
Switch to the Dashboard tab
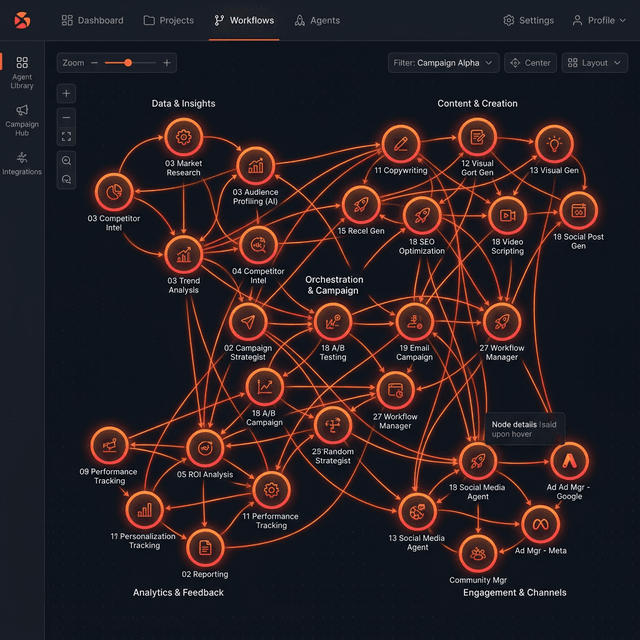tap(92, 20)
